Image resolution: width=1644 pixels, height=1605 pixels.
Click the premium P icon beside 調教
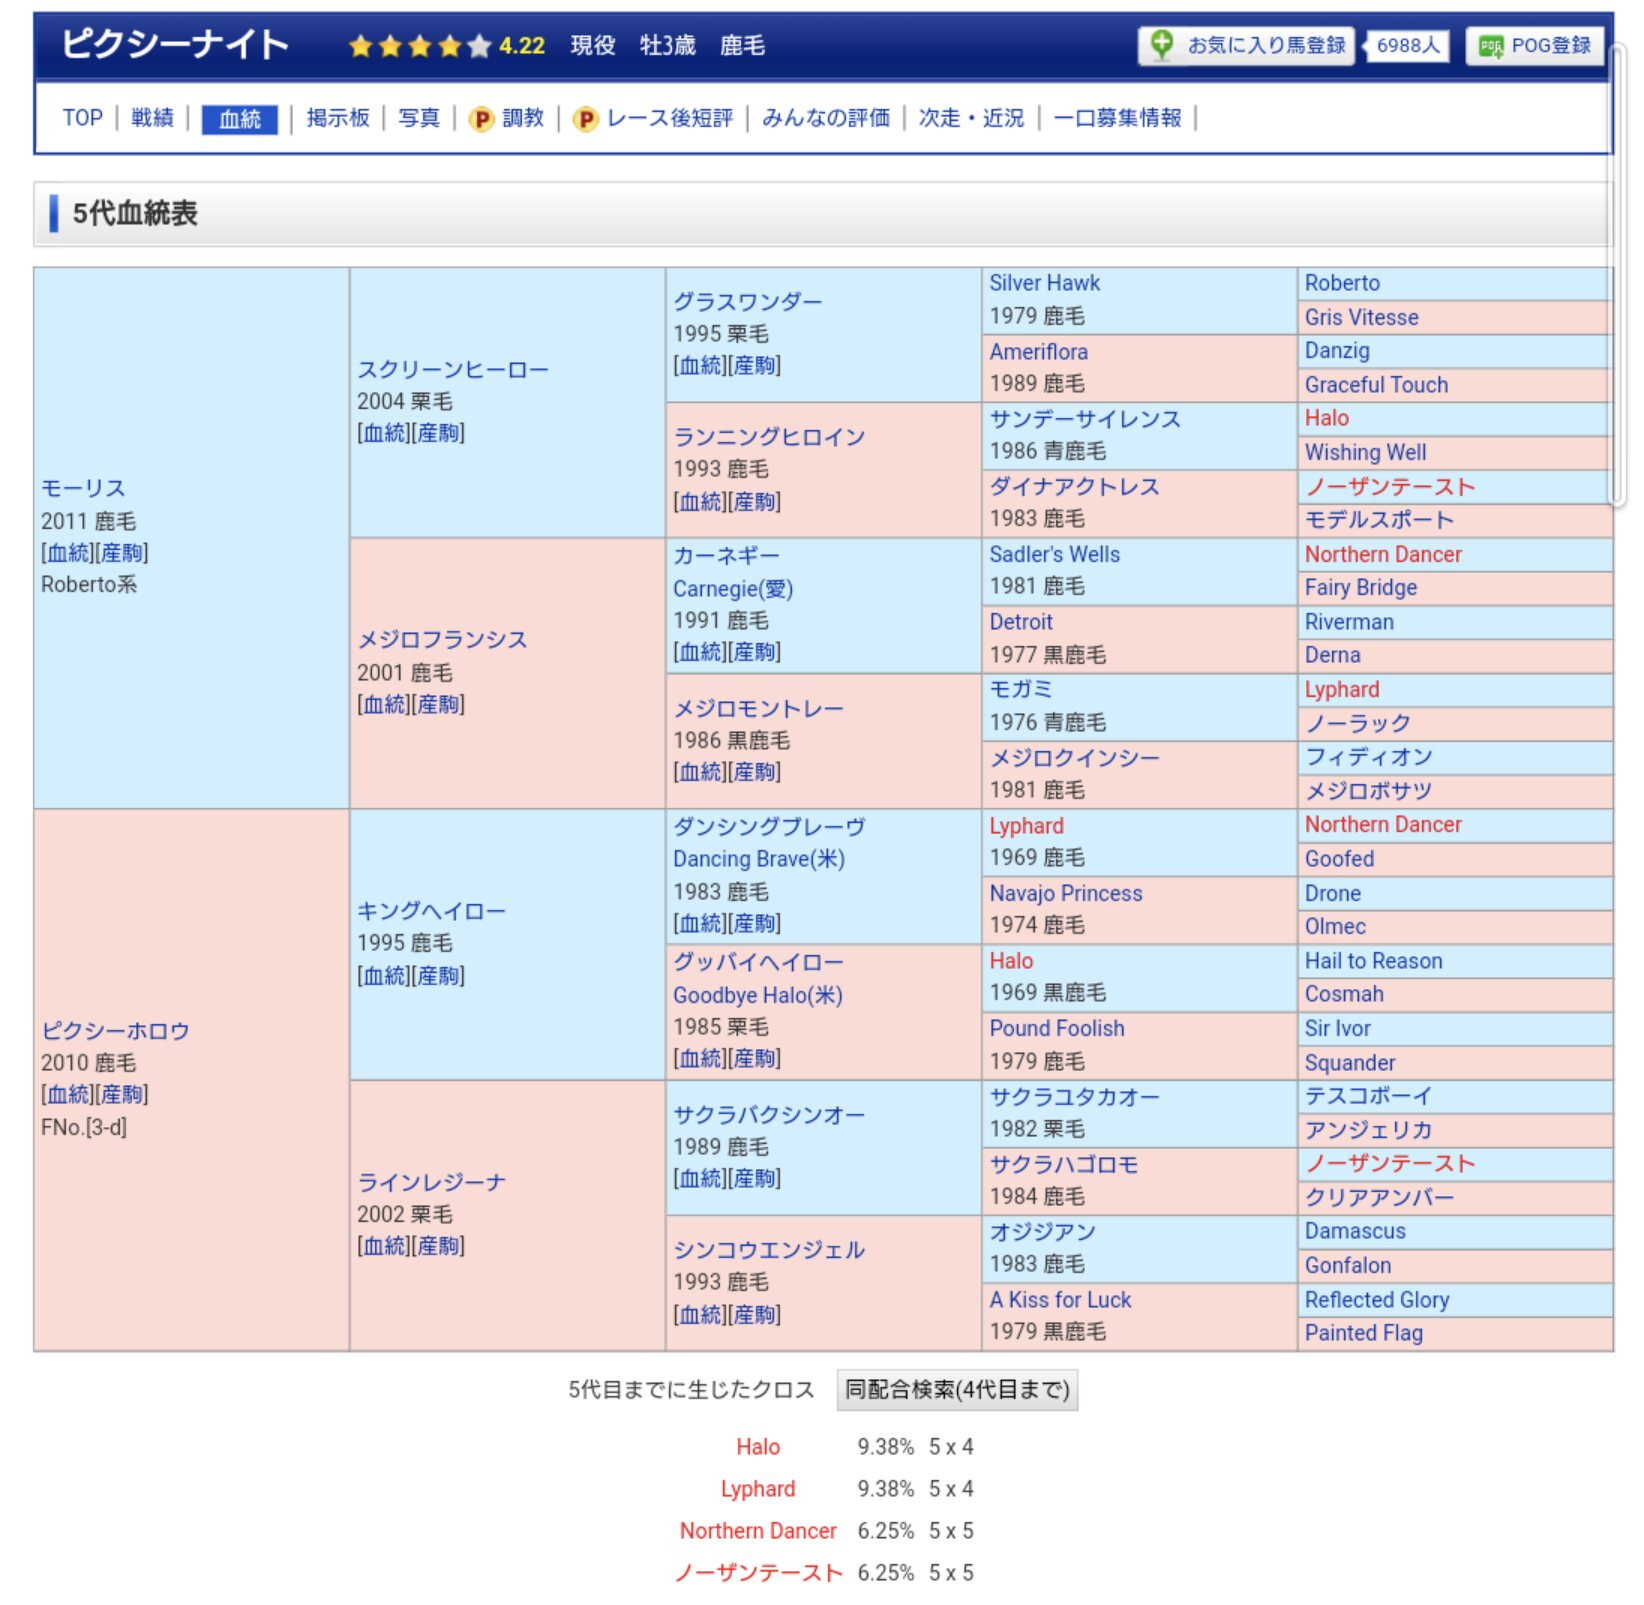pyautogui.click(x=481, y=119)
